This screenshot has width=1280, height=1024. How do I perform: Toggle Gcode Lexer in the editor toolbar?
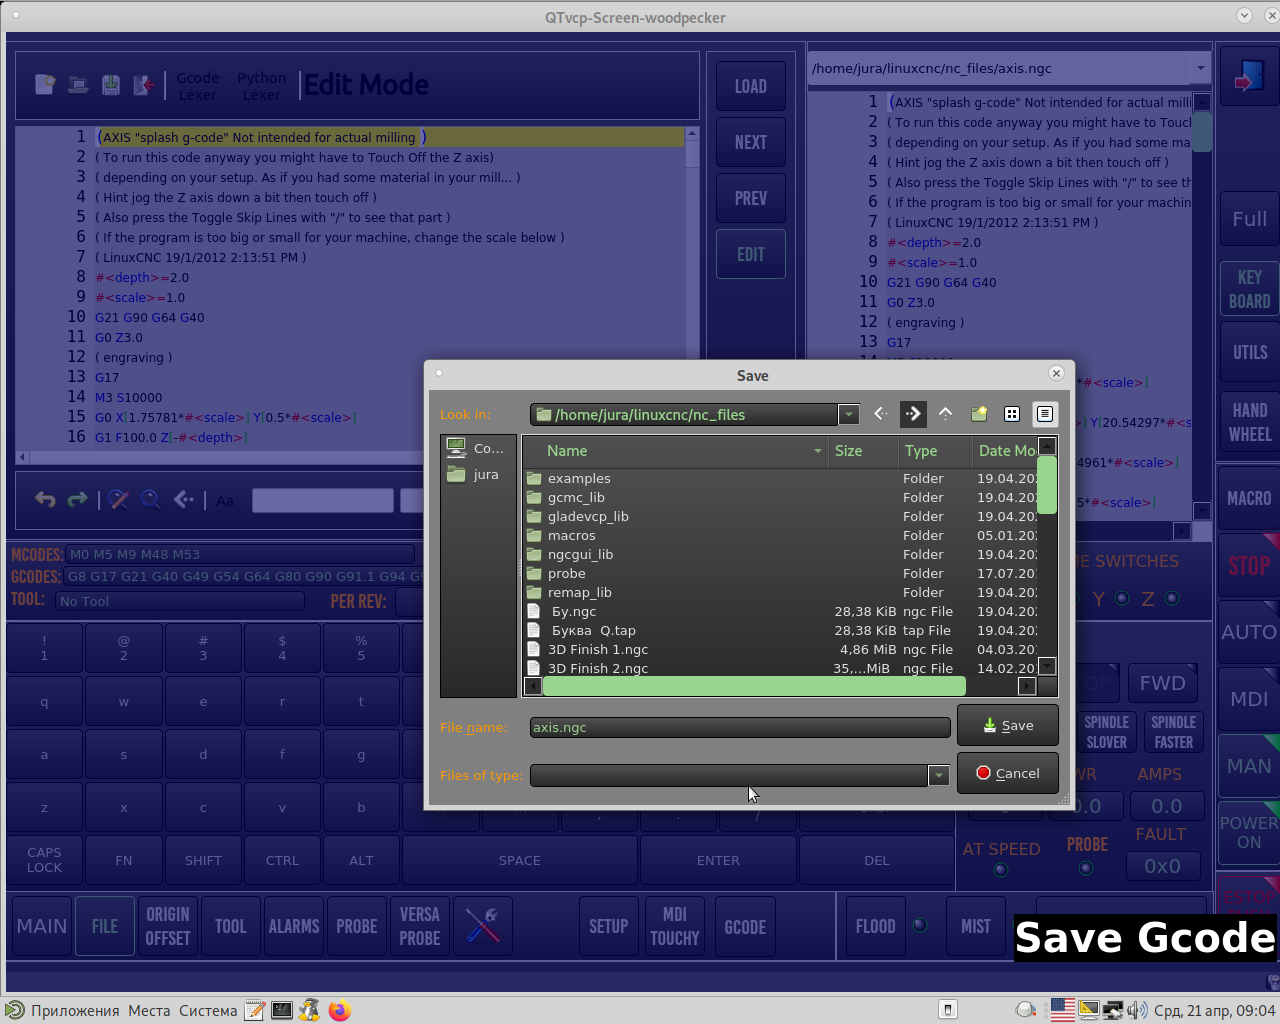click(x=198, y=86)
